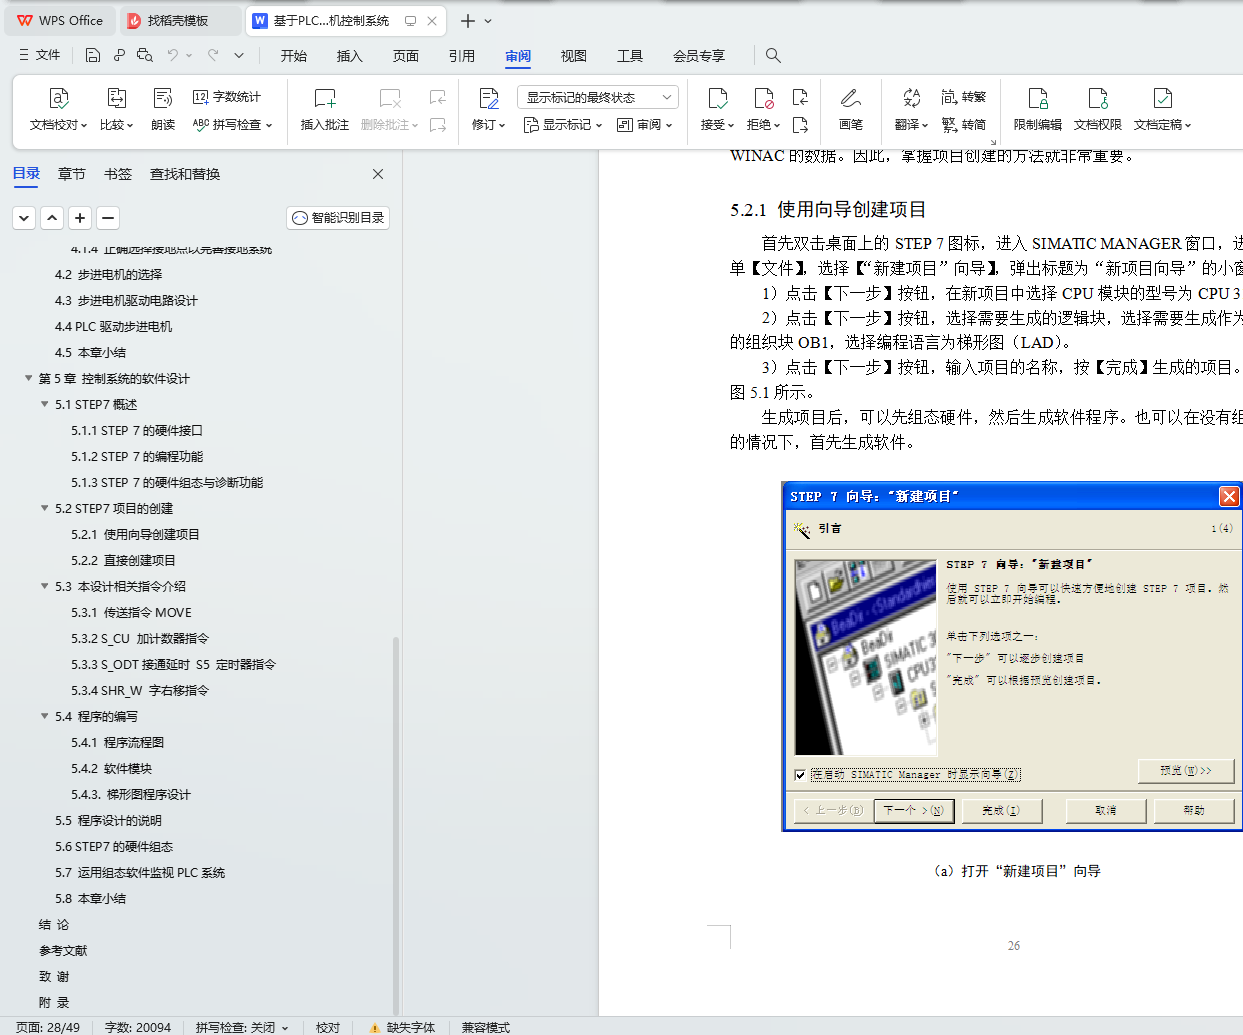The height and width of the screenshot is (1035, 1243).
Task: Demote heading with the minus button
Action: [108, 217]
